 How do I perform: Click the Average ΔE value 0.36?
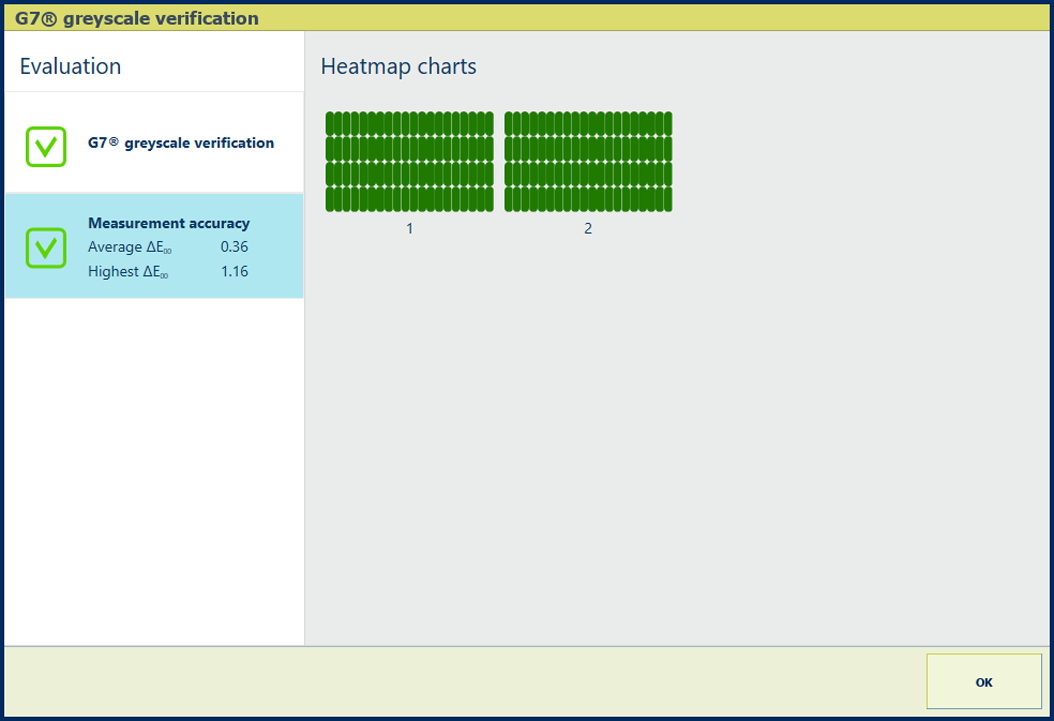[x=234, y=247]
